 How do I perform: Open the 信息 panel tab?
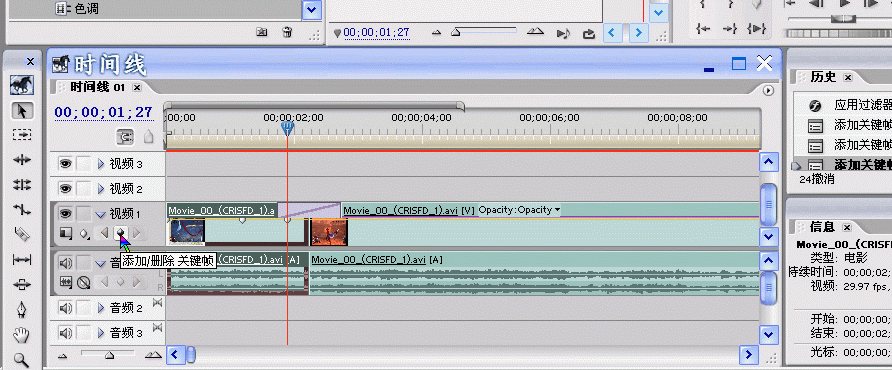(x=822, y=227)
